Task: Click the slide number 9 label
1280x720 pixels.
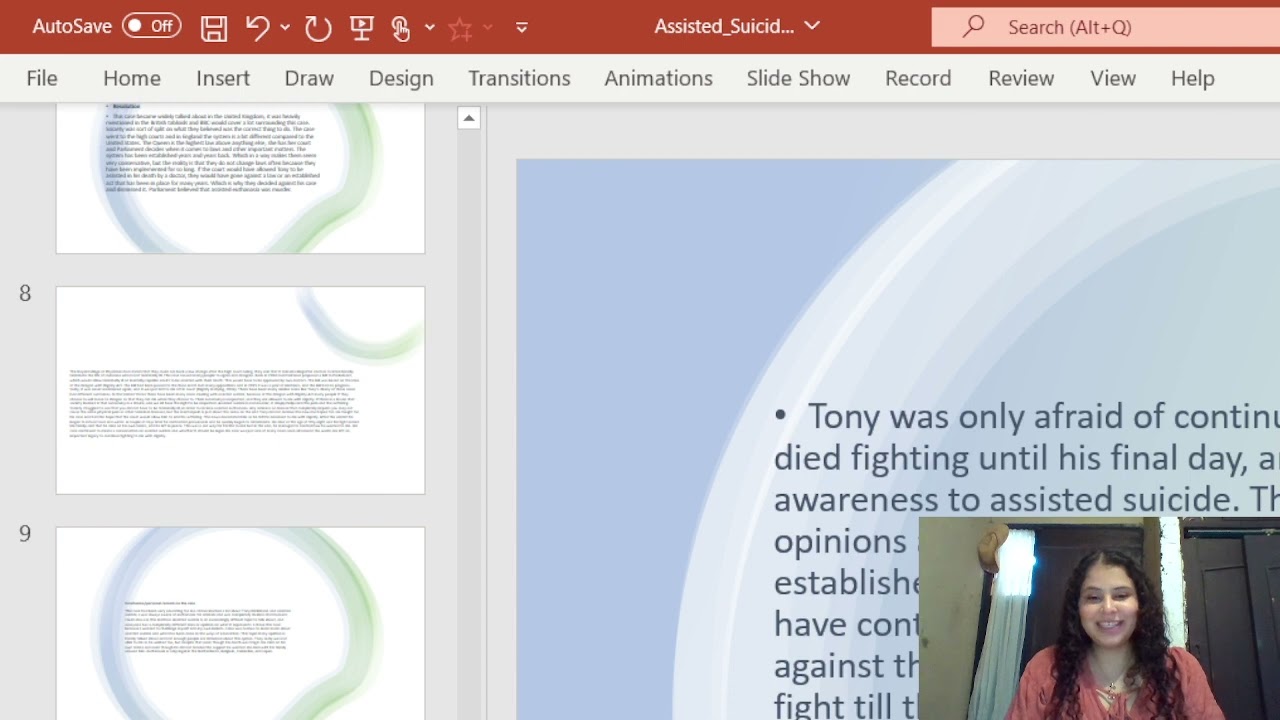Action: 25,533
